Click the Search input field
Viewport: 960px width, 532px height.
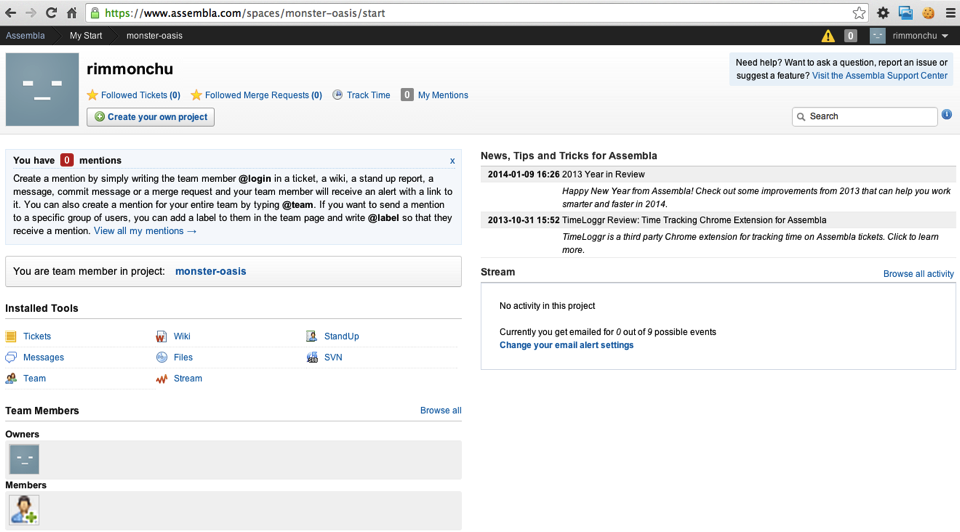pyautogui.click(x=864, y=116)
